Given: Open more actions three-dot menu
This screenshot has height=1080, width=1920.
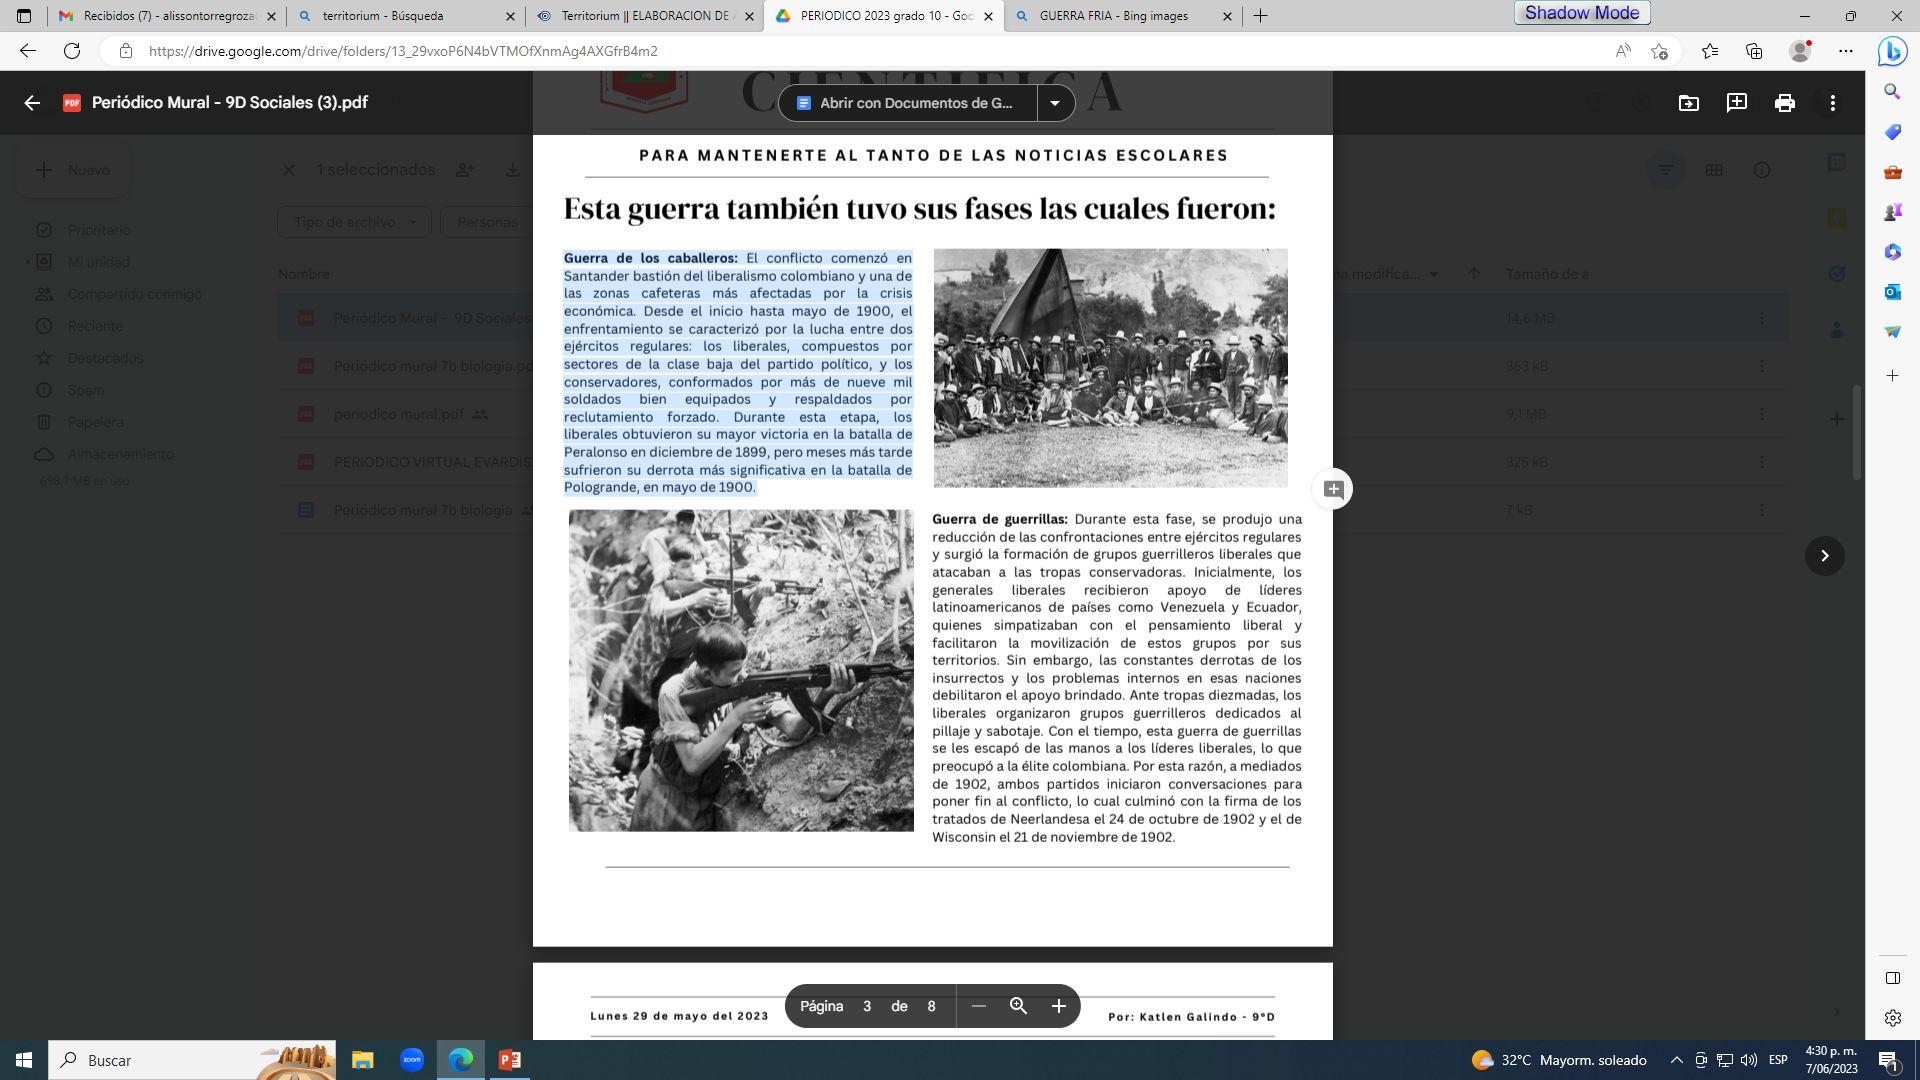Looking at the screenshot, I should point(1832,103).
